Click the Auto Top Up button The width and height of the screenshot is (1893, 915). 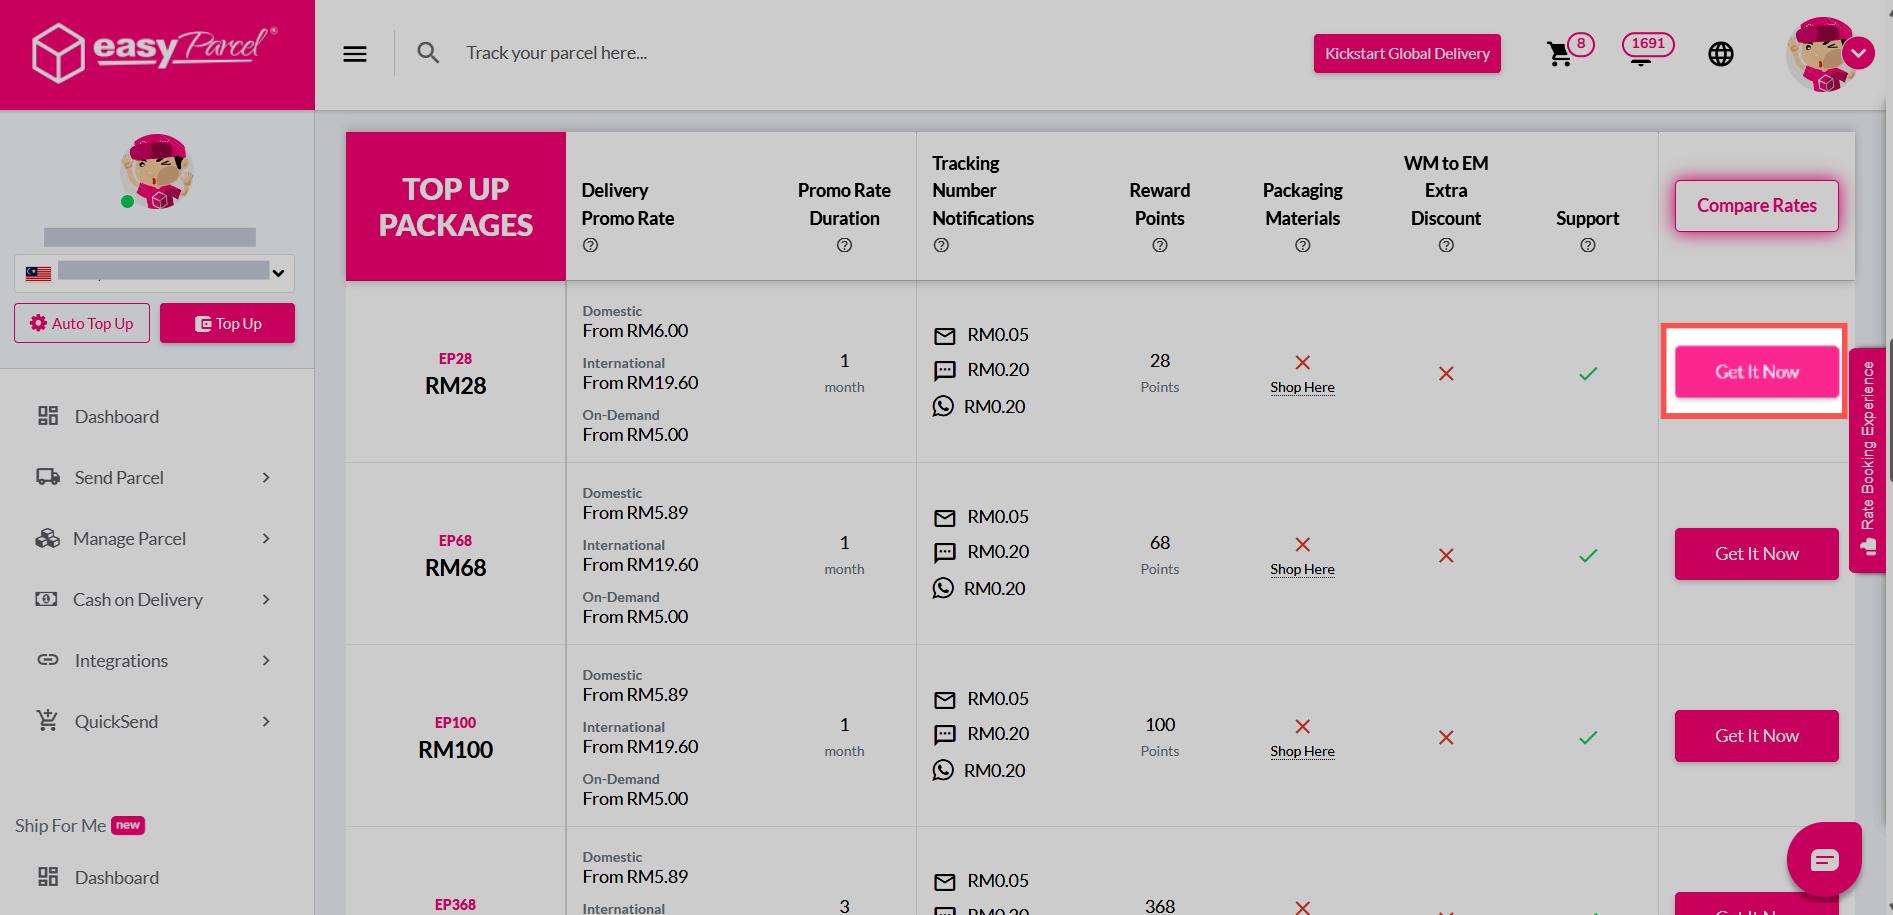[82, 323]
